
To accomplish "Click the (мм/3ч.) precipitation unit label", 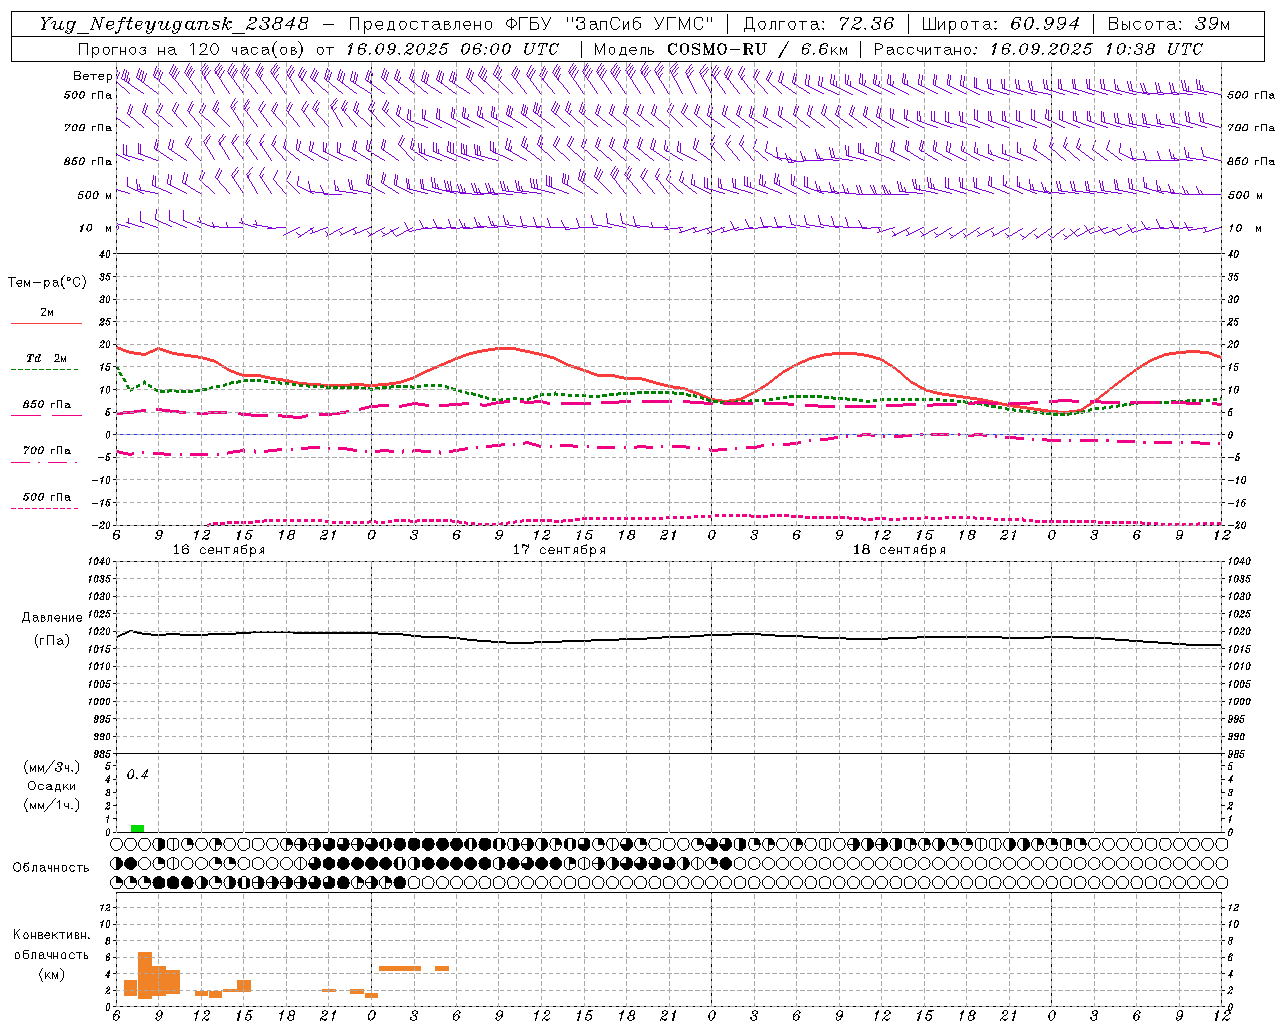I will click(x=52, y=767).
